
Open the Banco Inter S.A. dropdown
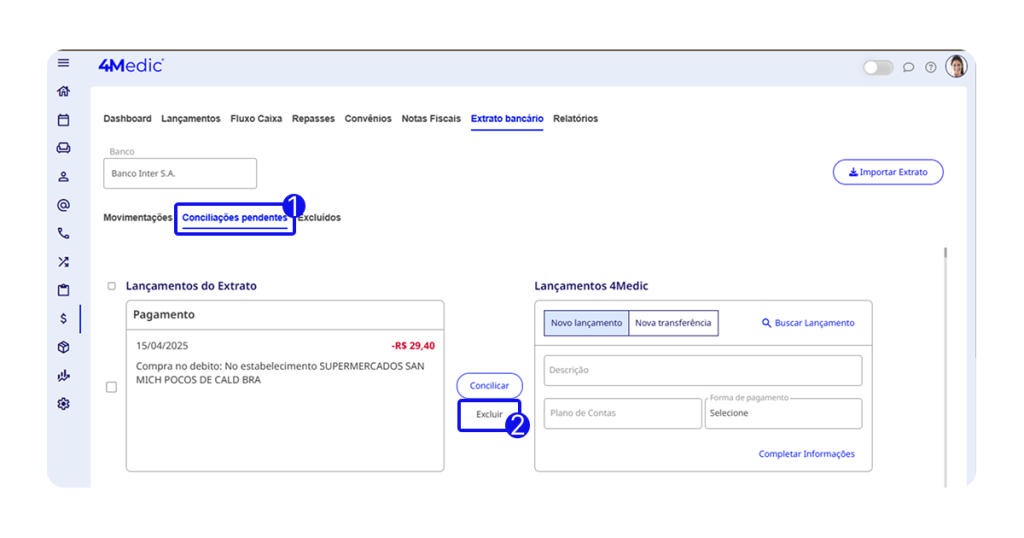point(180,173)
